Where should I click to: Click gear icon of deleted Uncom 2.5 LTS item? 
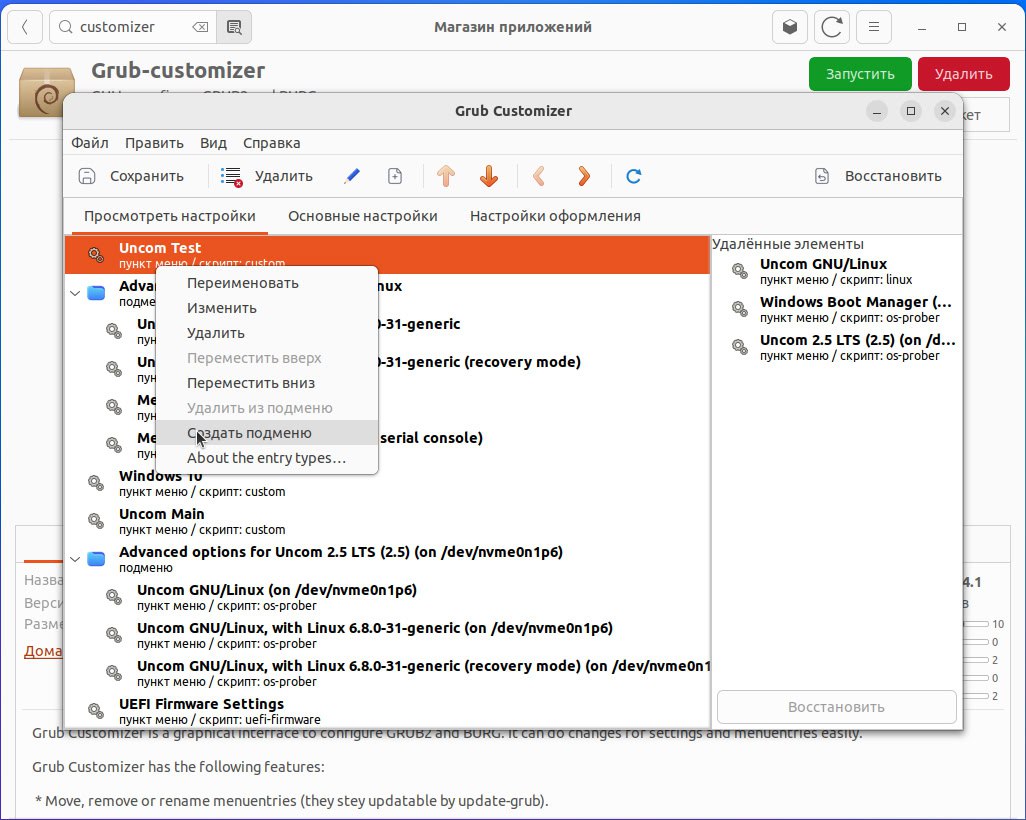click(739, 347)
